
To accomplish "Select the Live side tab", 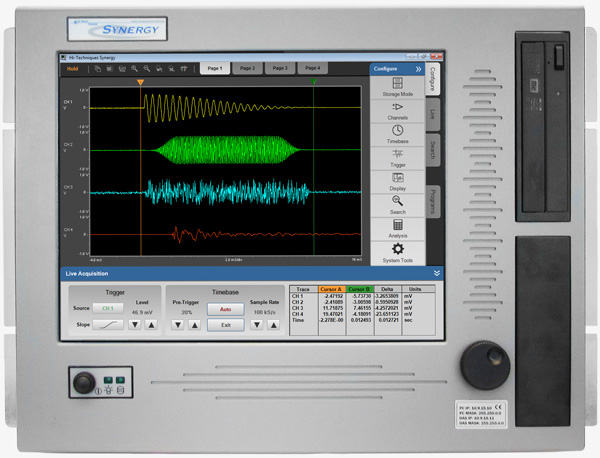I will 433,114.
